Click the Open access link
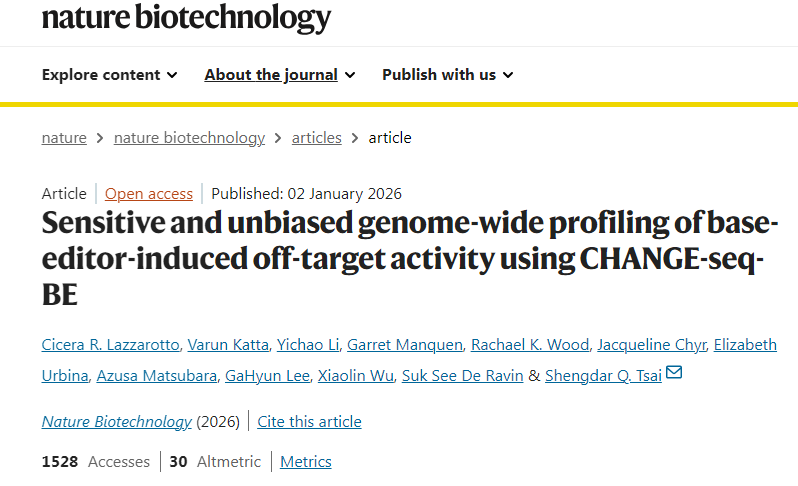 pyautogui.click(x=149, y=194)
